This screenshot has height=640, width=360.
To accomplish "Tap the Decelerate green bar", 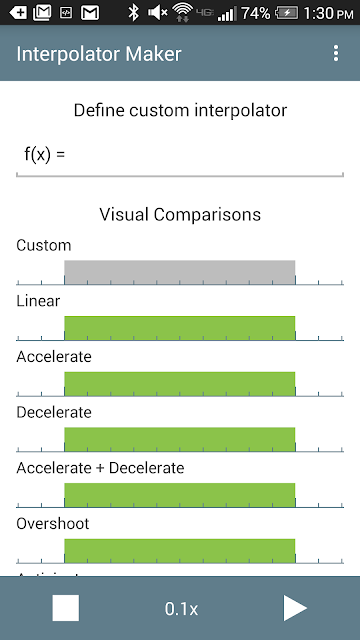I will tap(180, 439).
